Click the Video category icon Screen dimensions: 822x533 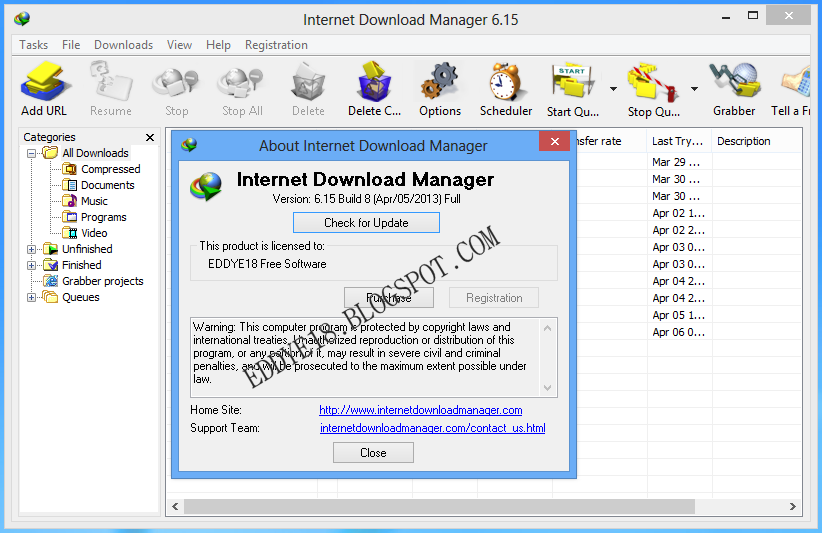(x=69, y=233)
